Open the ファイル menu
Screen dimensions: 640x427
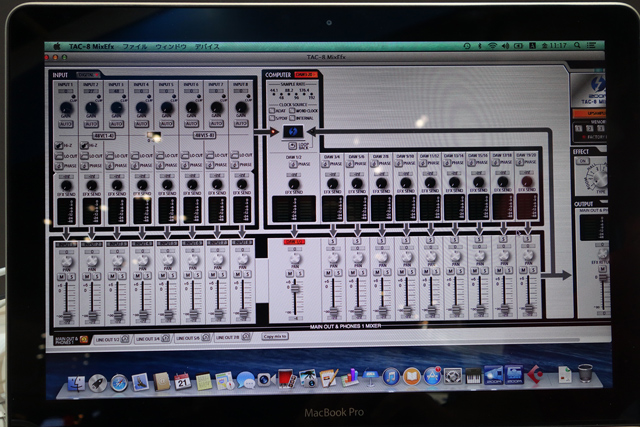(x=135, y=47)
